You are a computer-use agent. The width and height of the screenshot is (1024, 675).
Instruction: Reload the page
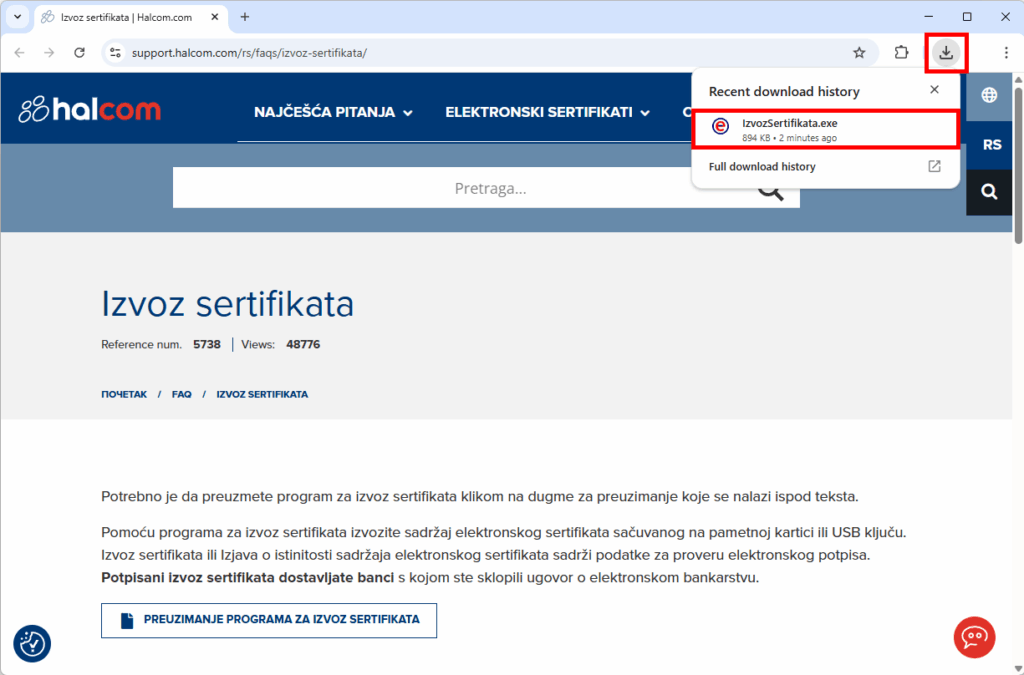point(80,53)
